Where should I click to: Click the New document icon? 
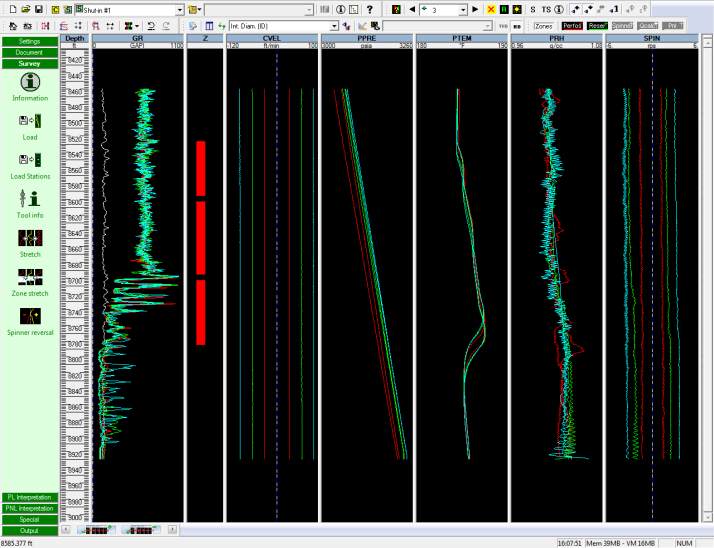pos(13,9)
